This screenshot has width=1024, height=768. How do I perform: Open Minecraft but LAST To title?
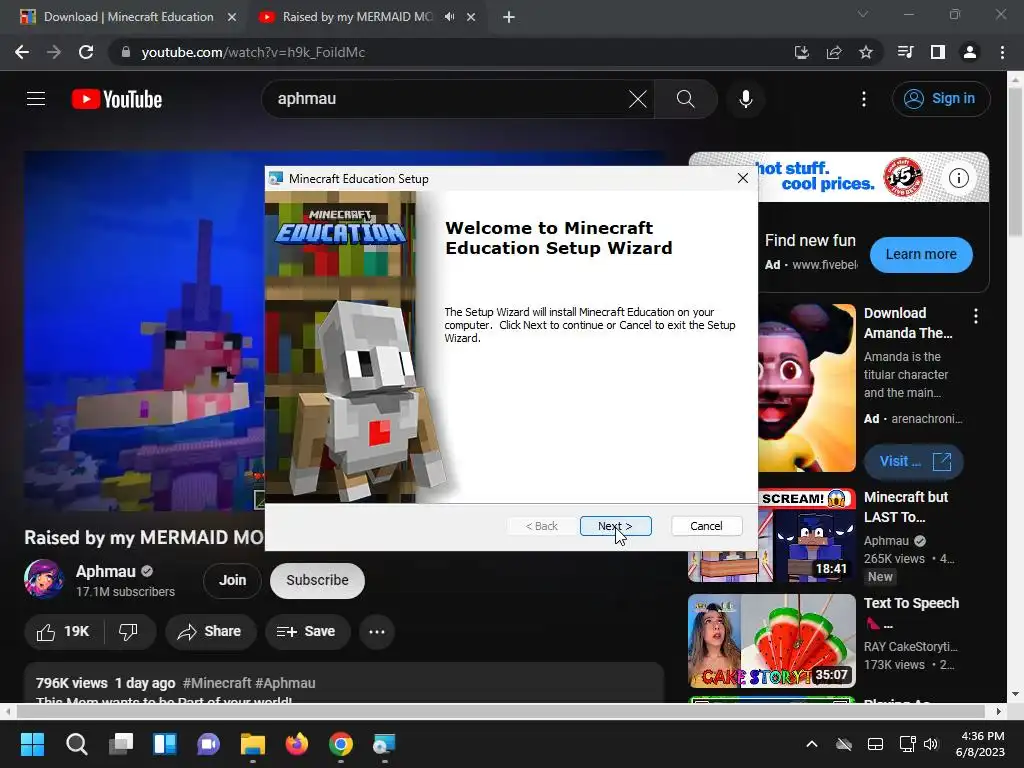906,507
